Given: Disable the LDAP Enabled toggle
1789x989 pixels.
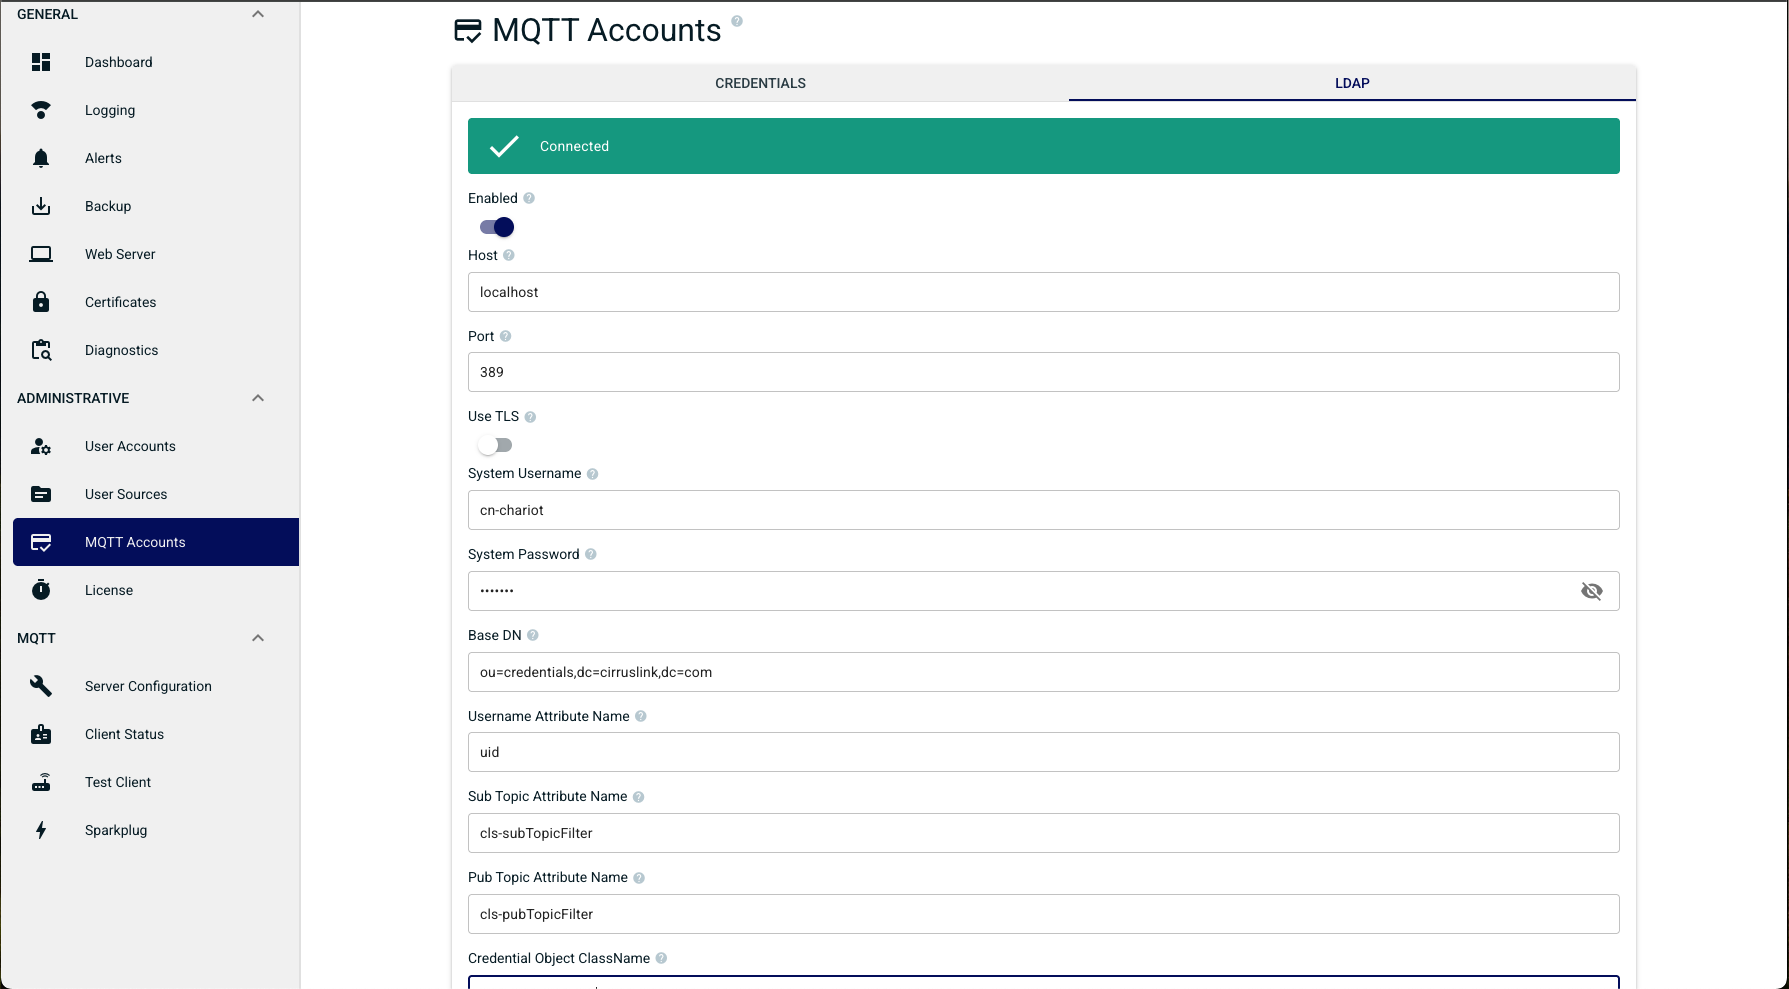Looking at the screenshot, I should point(497,227).
